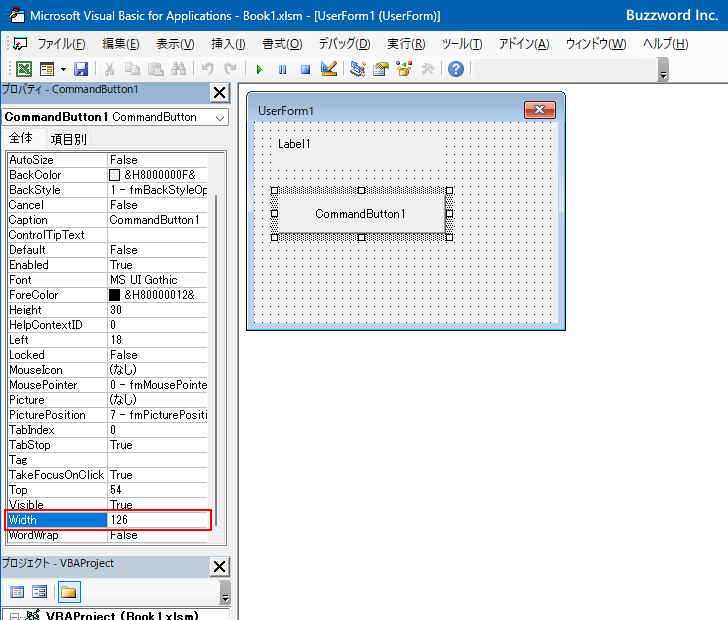Open the 表示(V) menu
Screen dimensions: 728x620
[x=175, y=44]
